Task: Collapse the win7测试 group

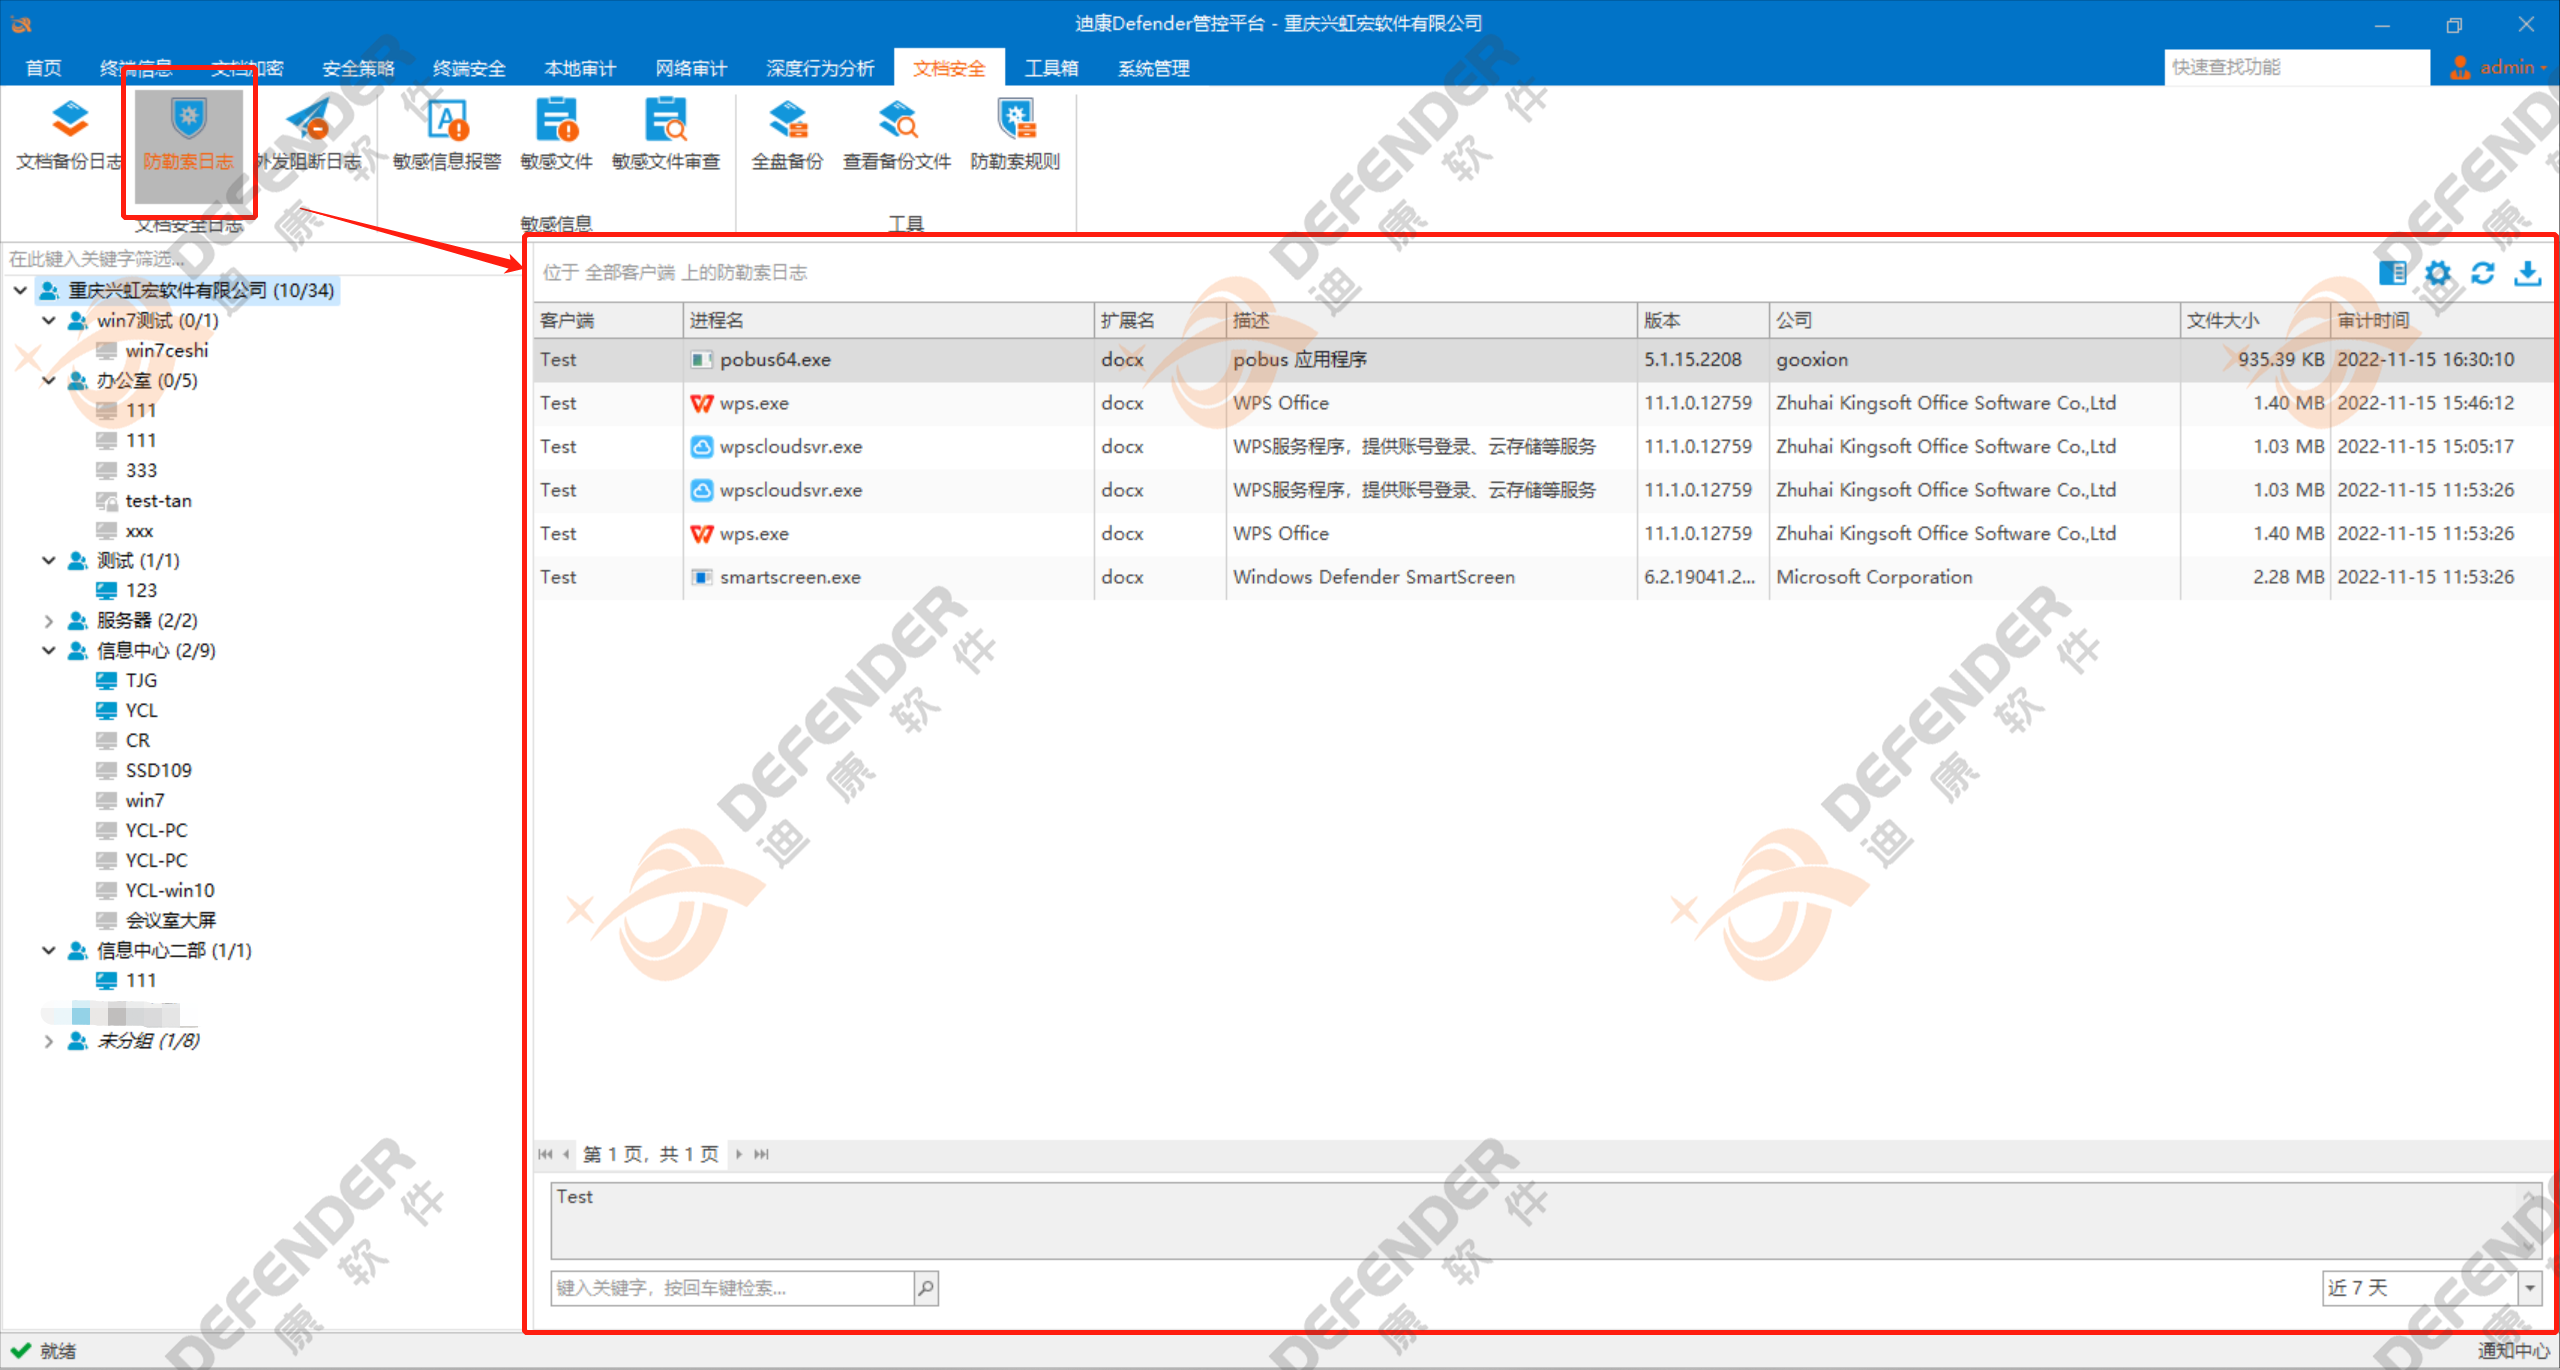Action: click(48, 320)
